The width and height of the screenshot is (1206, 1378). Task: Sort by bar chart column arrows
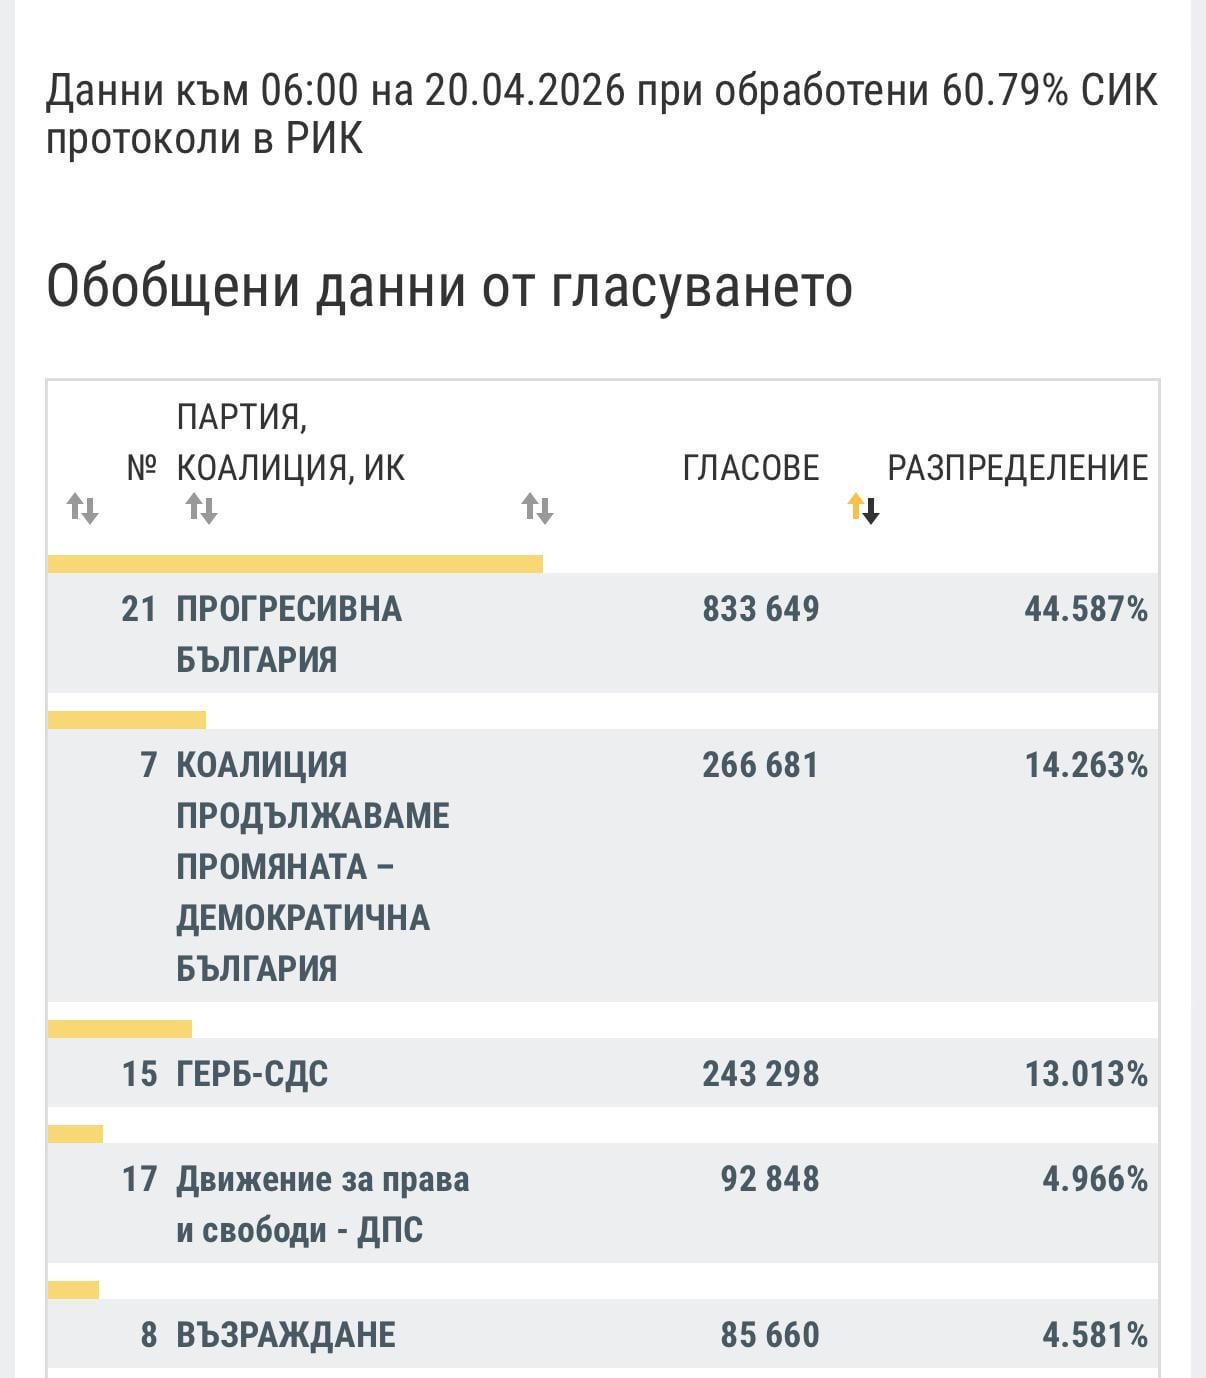[538, 510]
